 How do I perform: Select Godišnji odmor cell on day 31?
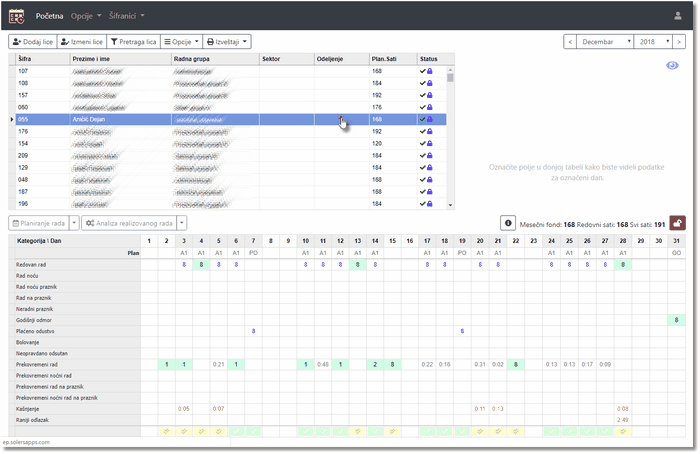pyautogui.click(x=676, y=320)
